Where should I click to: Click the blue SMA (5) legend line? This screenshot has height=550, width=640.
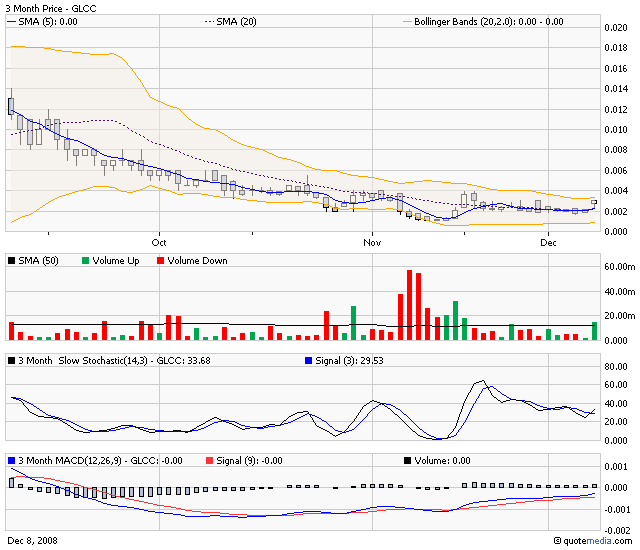tap(11, 20)
